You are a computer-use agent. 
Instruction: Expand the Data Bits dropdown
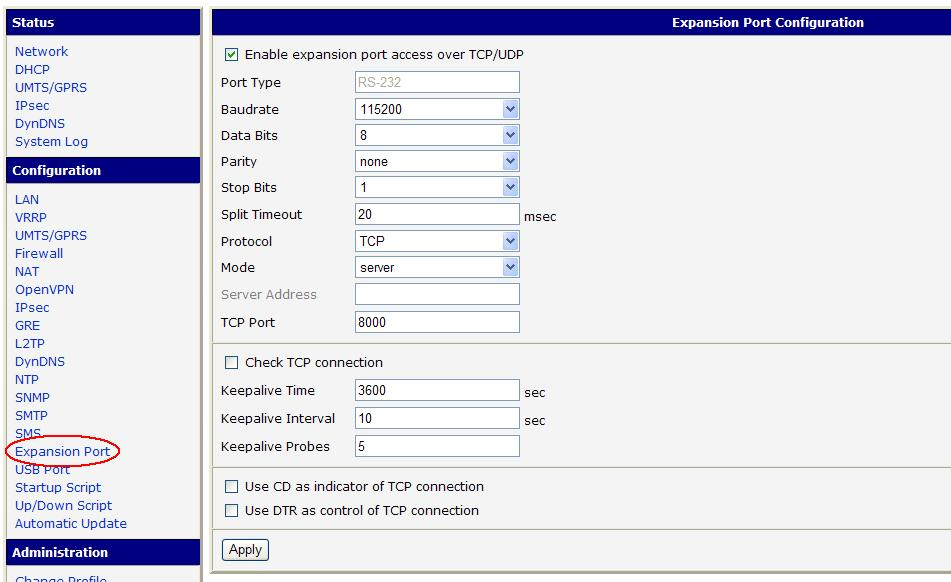[x=437, y=135]
